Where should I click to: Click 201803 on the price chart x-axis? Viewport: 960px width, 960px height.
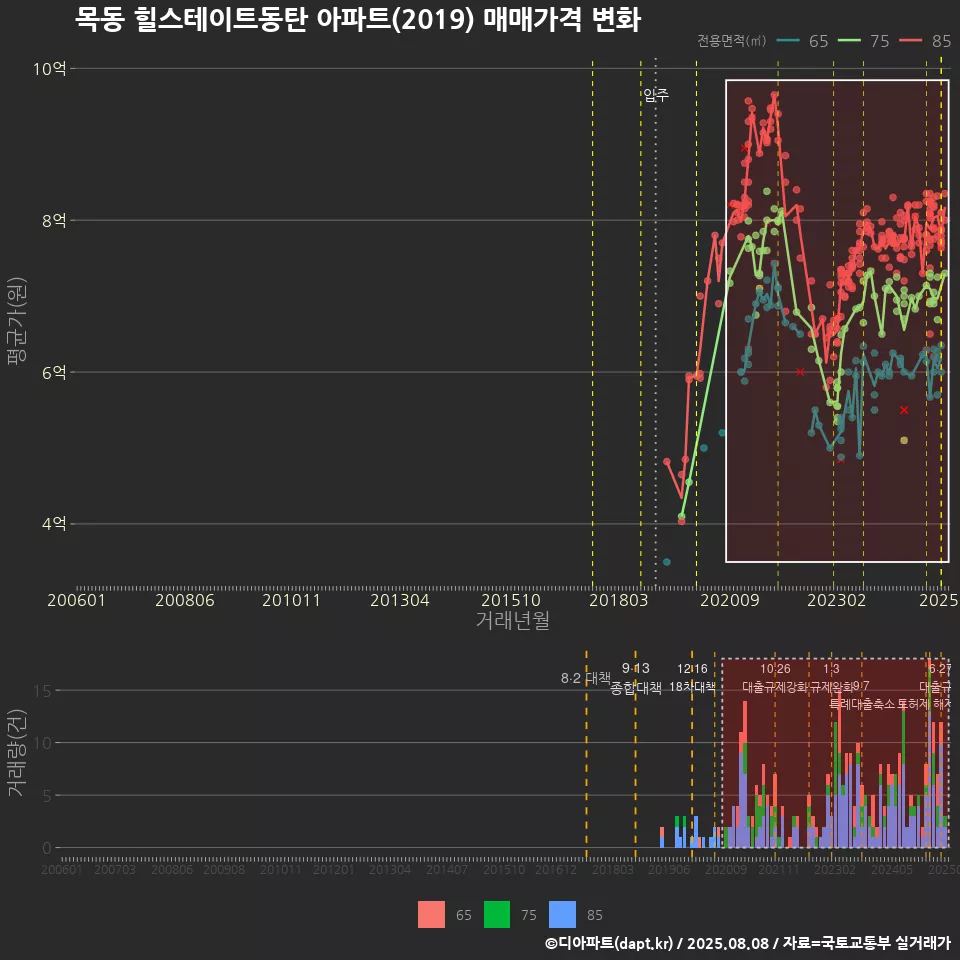tap(618, 600)
